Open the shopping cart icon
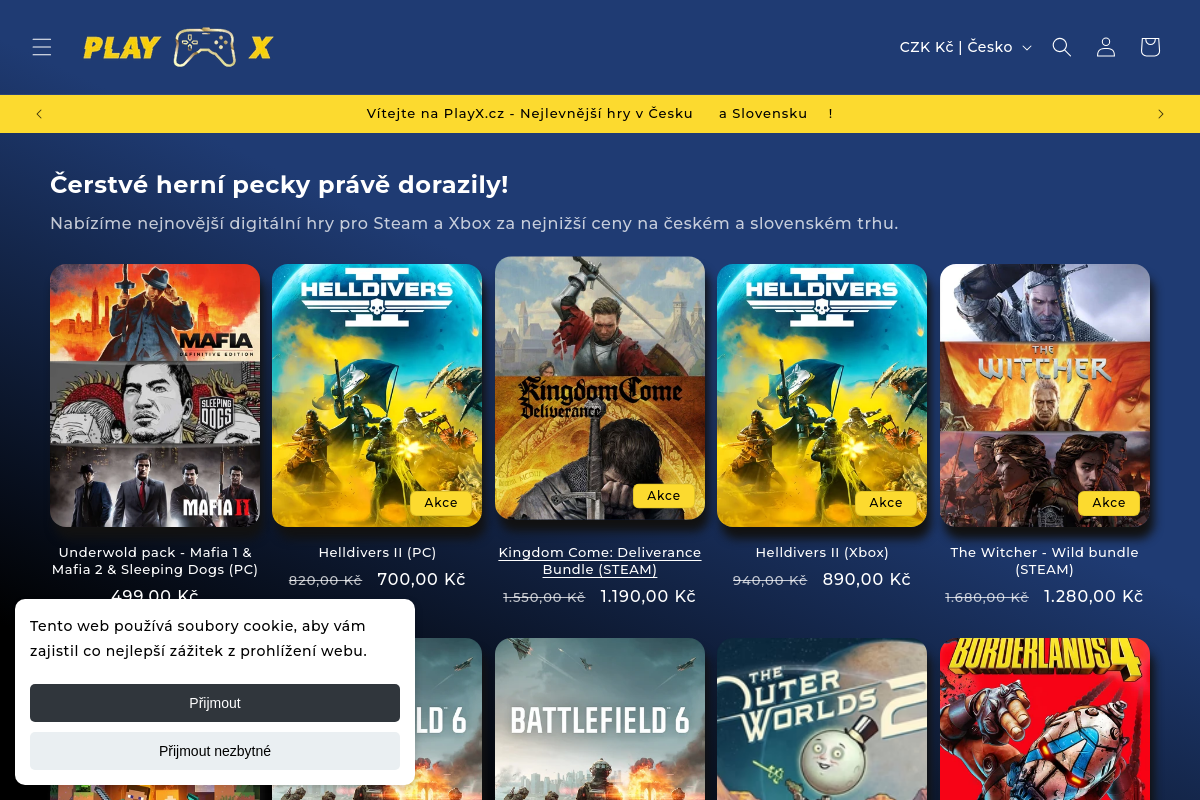This screenshot has width=1200, height=800. click(x=1150, y=47)
